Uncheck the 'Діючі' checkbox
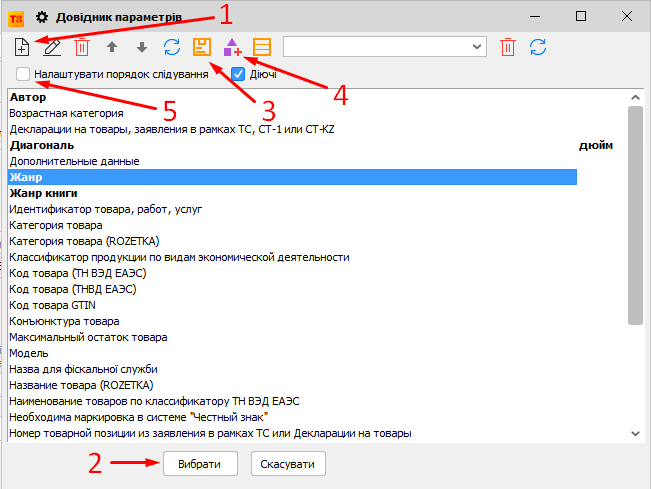This screenshot has height=489, width=651. coord(238,74)
